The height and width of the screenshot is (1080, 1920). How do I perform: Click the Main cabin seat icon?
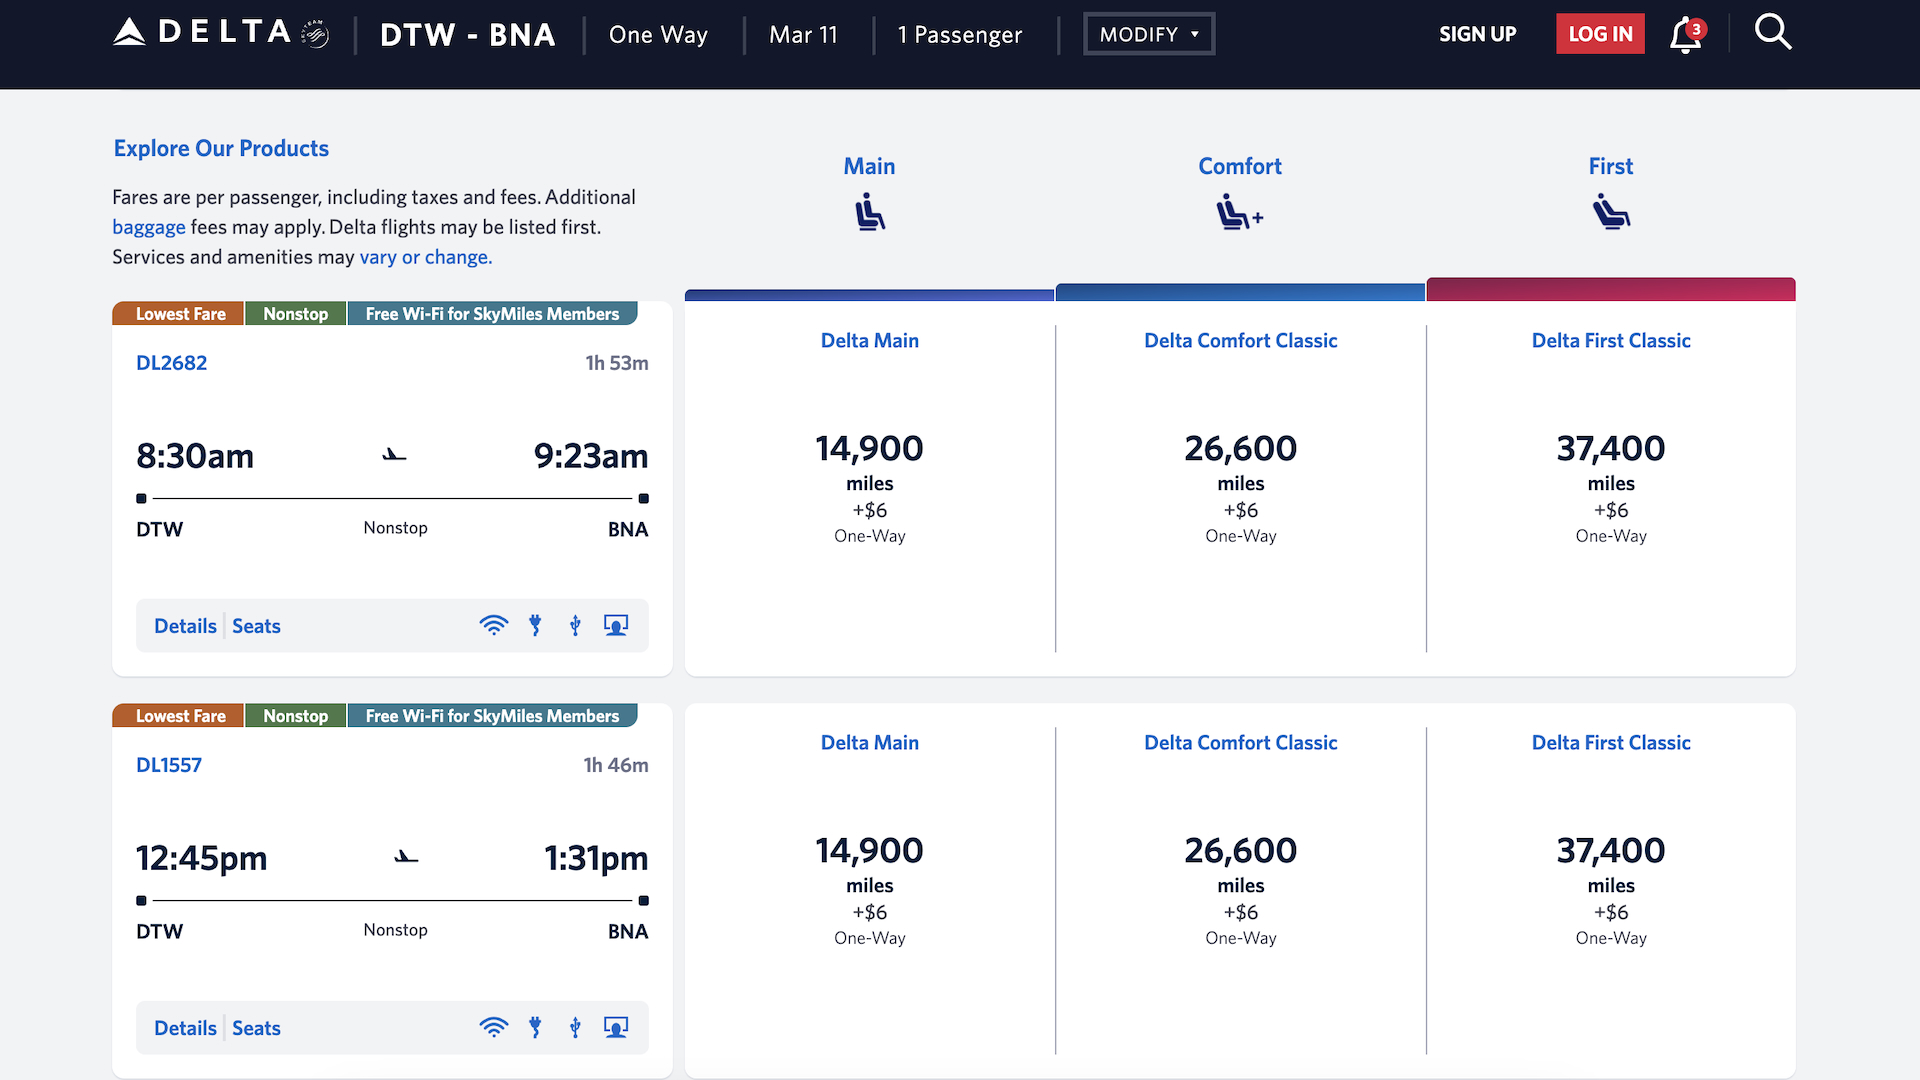click(870, 213)
